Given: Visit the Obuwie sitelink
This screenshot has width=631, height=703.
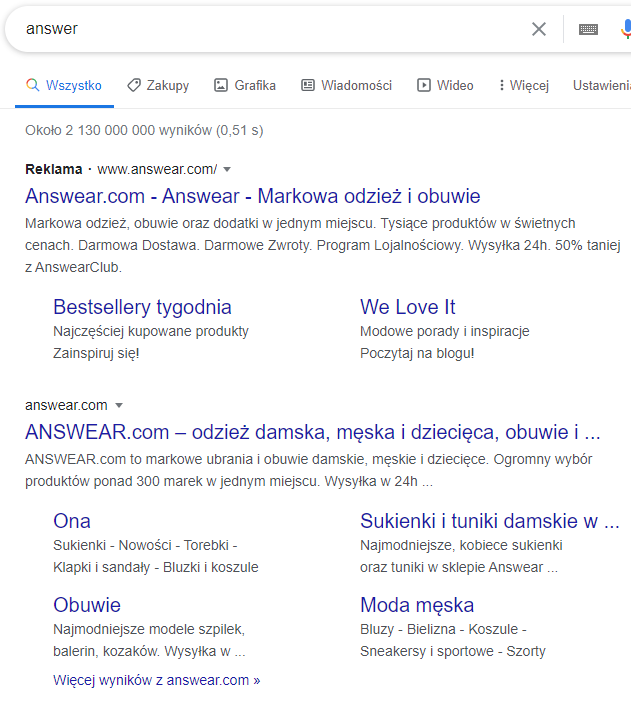Looking at the screenshot, I should click(x=86, y=605).
